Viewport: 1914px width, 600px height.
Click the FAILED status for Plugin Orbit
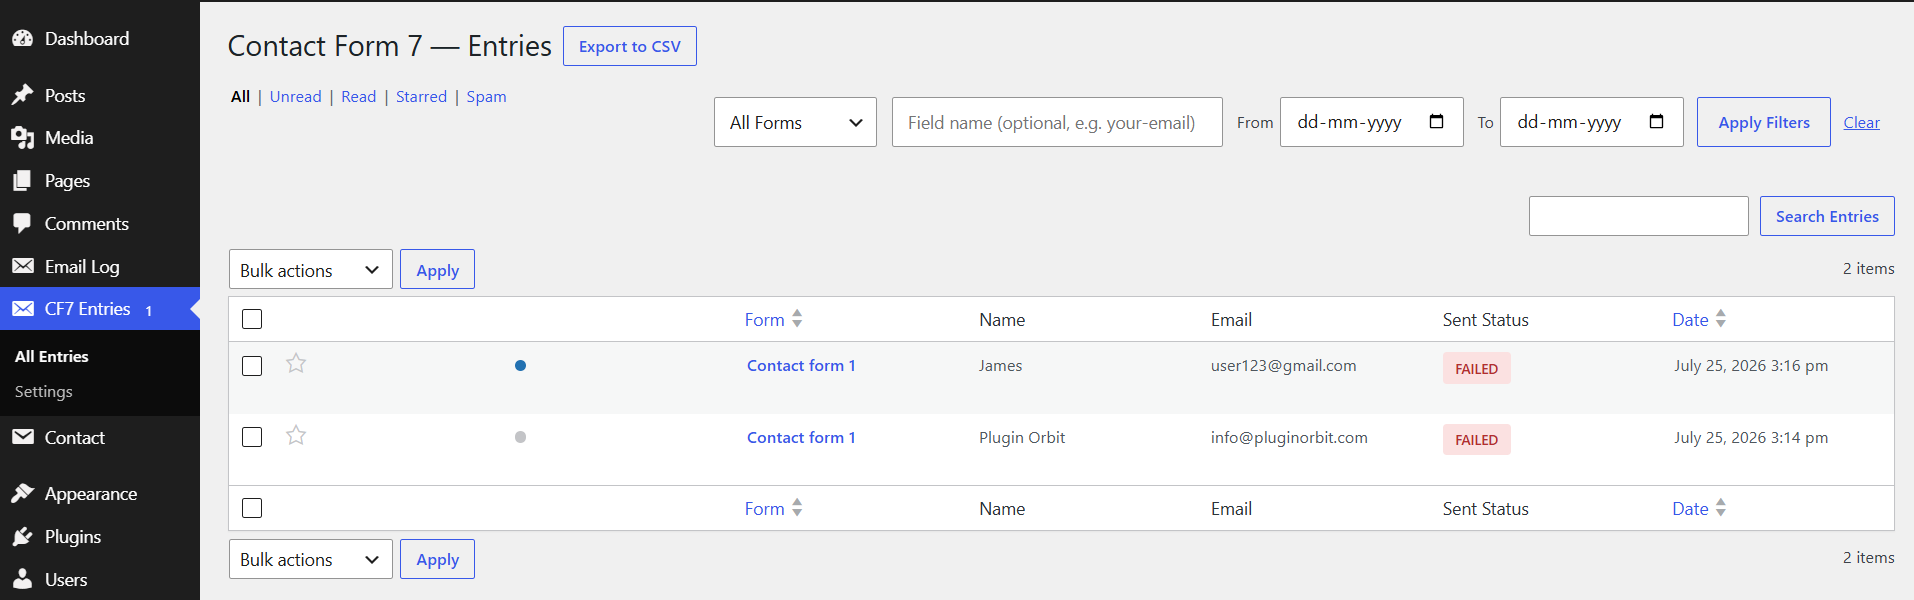[1476, 439]
